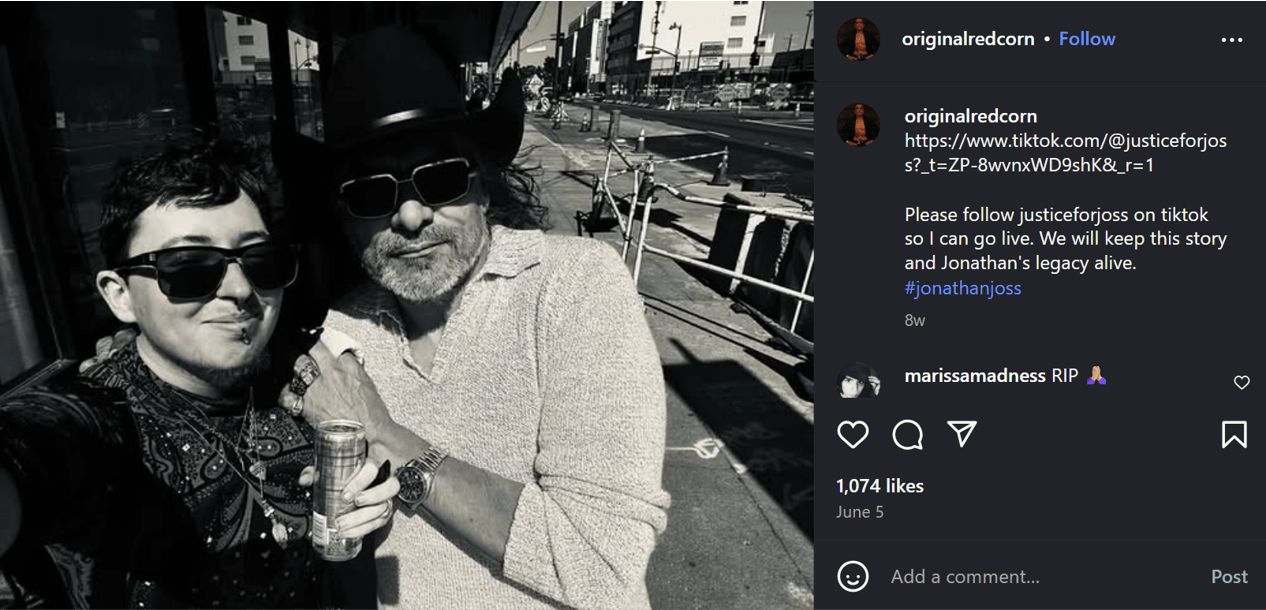The image size is (1266, 610).
Task: Click the avatar beside the caption
Action: tap(858, 125)
